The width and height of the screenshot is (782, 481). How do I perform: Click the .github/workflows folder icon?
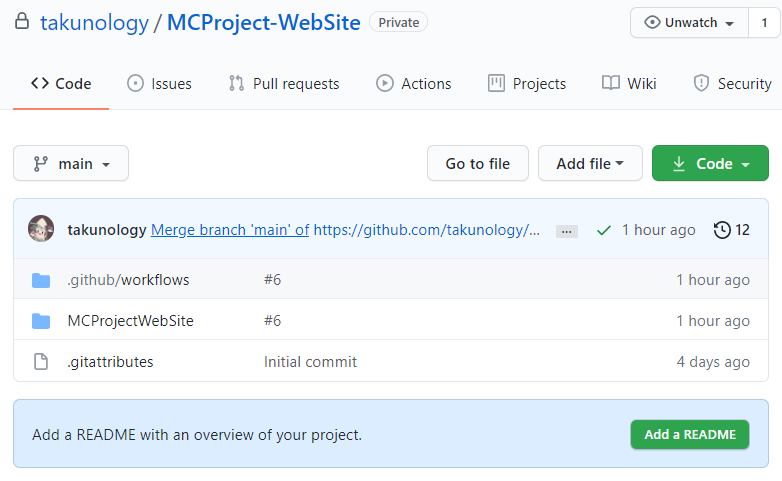pos(41,280)
